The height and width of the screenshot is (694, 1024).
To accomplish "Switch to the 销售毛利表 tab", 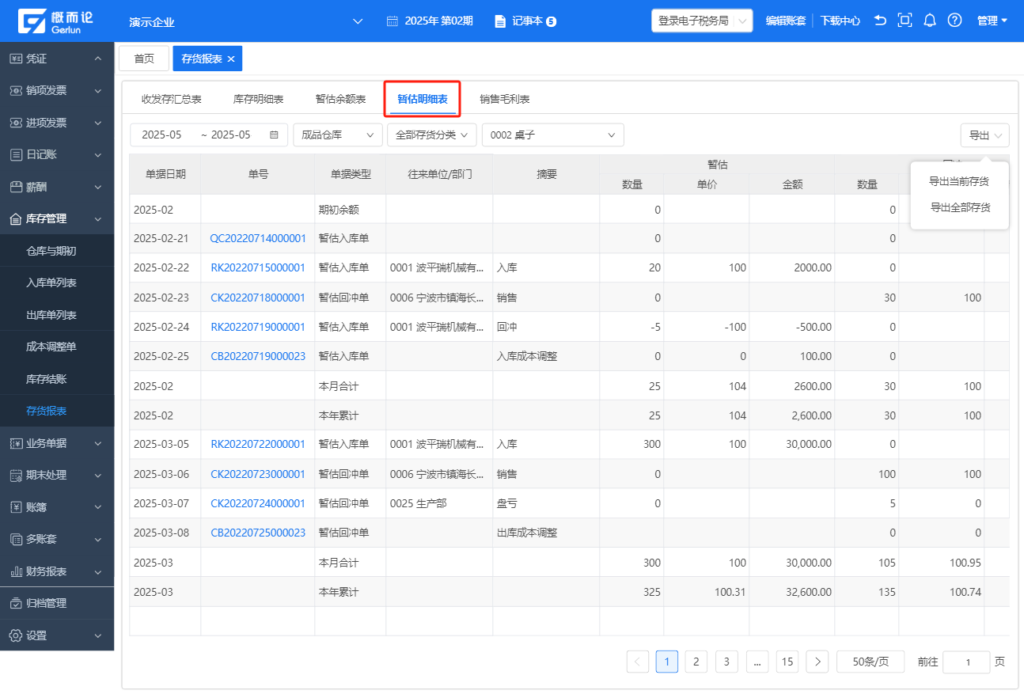I will pos(504,99).
